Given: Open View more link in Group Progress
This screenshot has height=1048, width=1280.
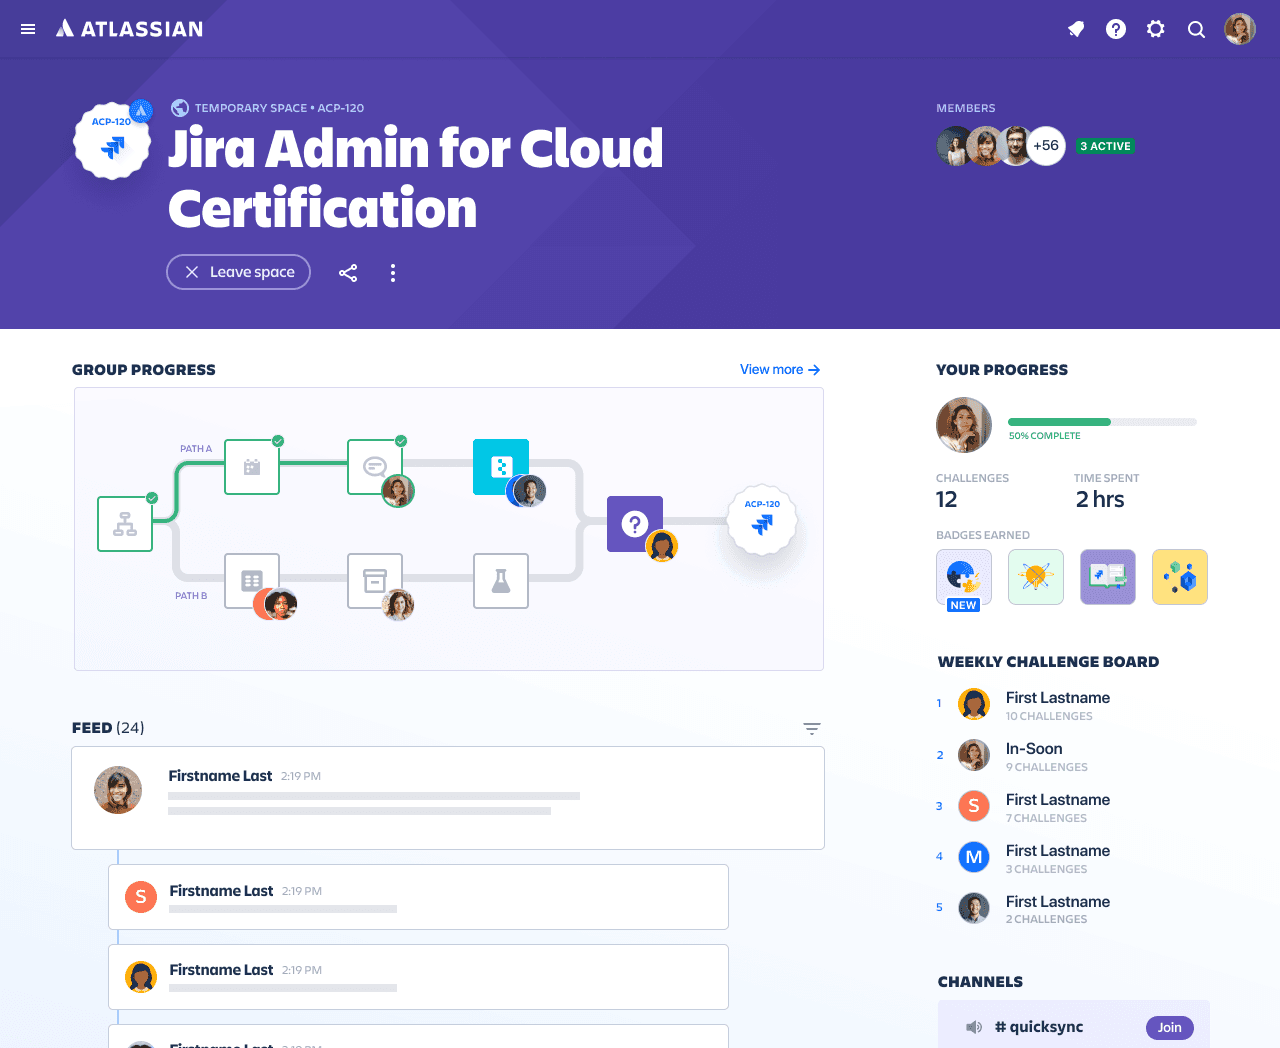Looking at the screenshot, I should coord(780,370).
